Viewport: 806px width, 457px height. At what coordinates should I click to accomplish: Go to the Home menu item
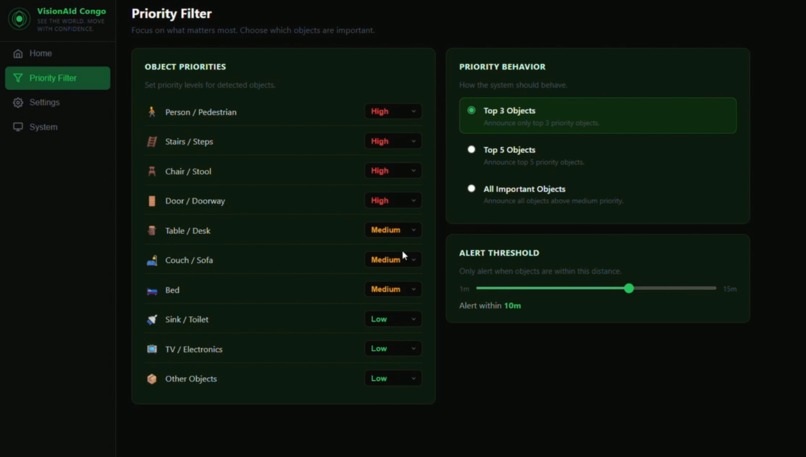58,53
